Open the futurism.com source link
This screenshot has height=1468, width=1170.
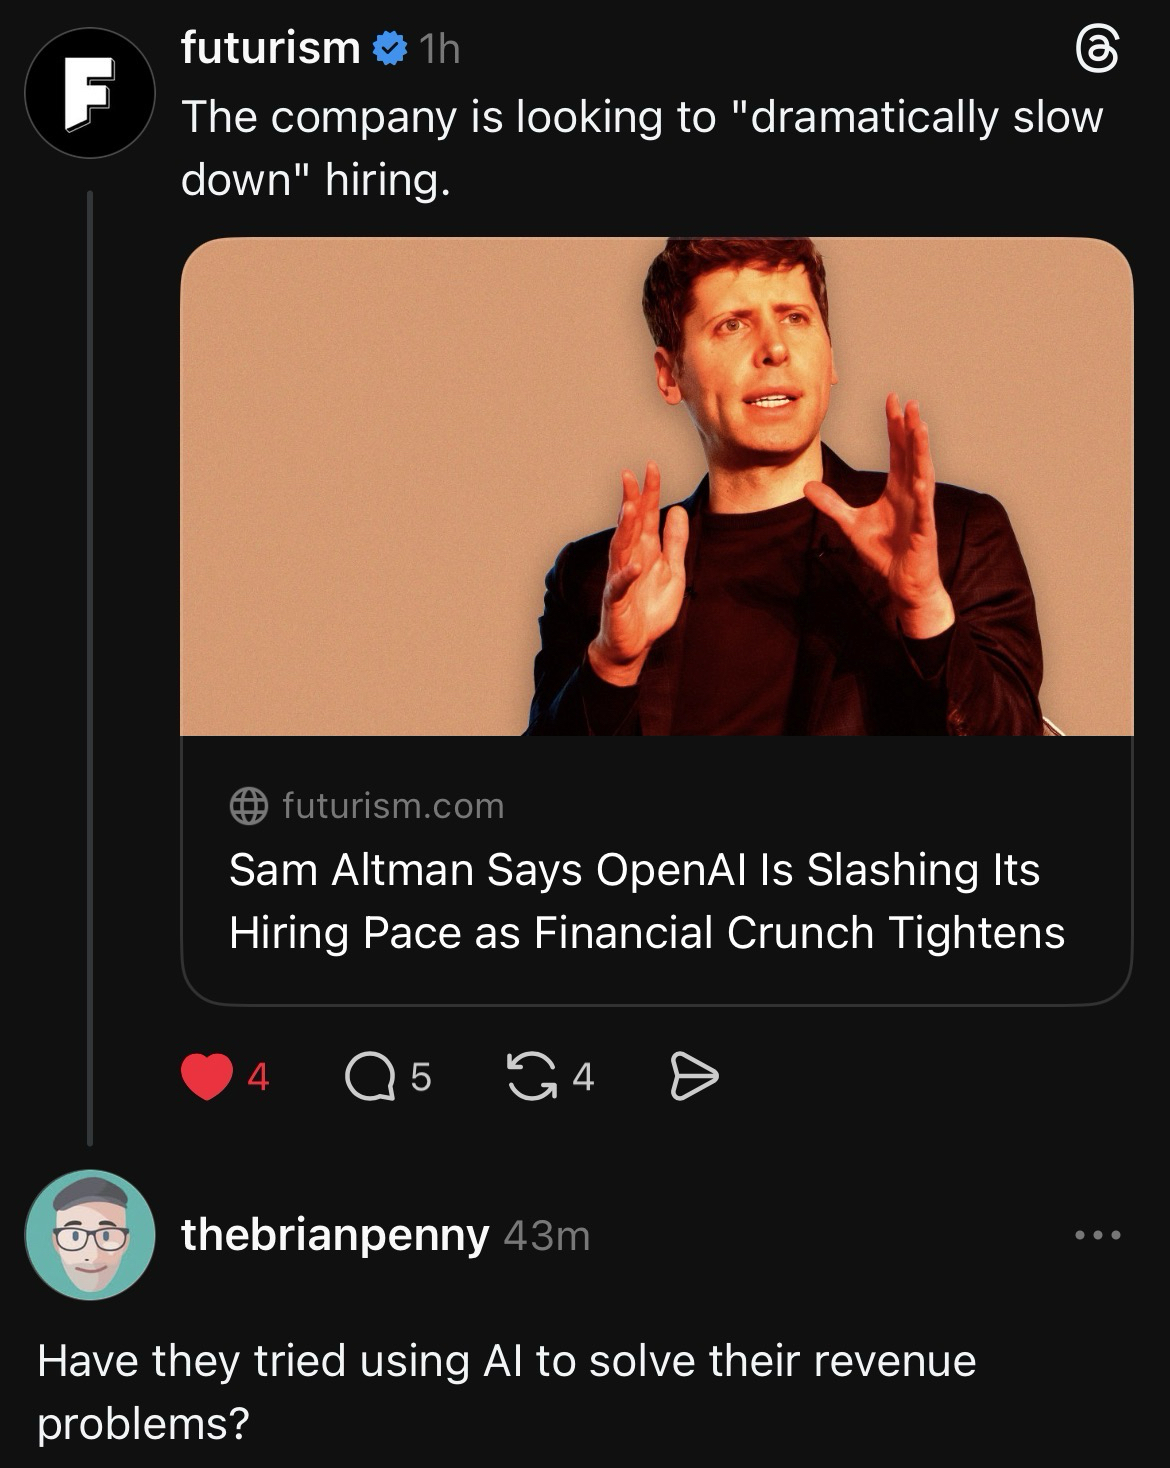click(393, 805)
